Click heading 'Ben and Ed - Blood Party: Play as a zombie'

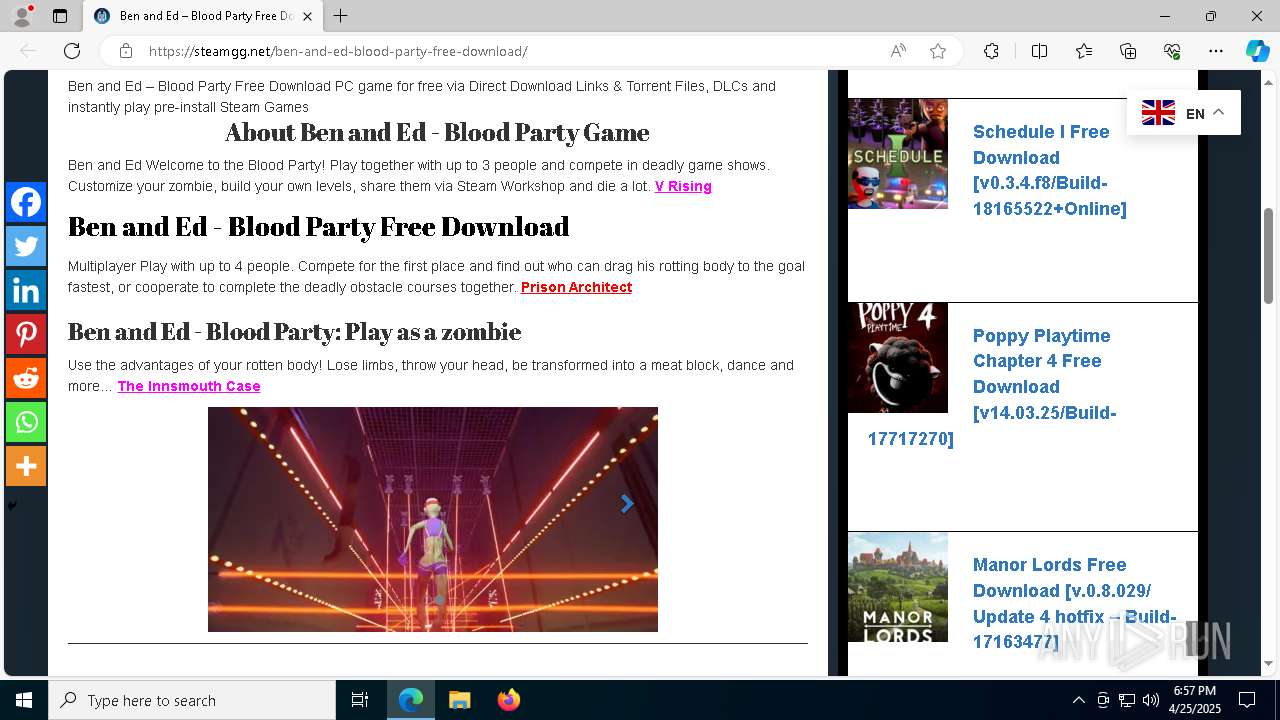click(294, 331)
